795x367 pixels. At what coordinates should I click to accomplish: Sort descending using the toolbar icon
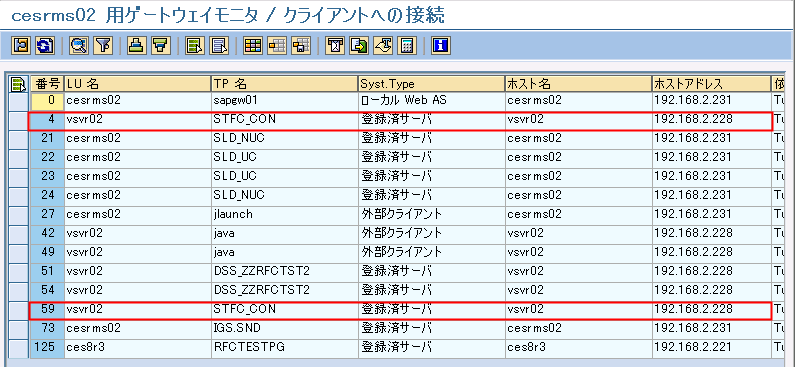[160, 46]
